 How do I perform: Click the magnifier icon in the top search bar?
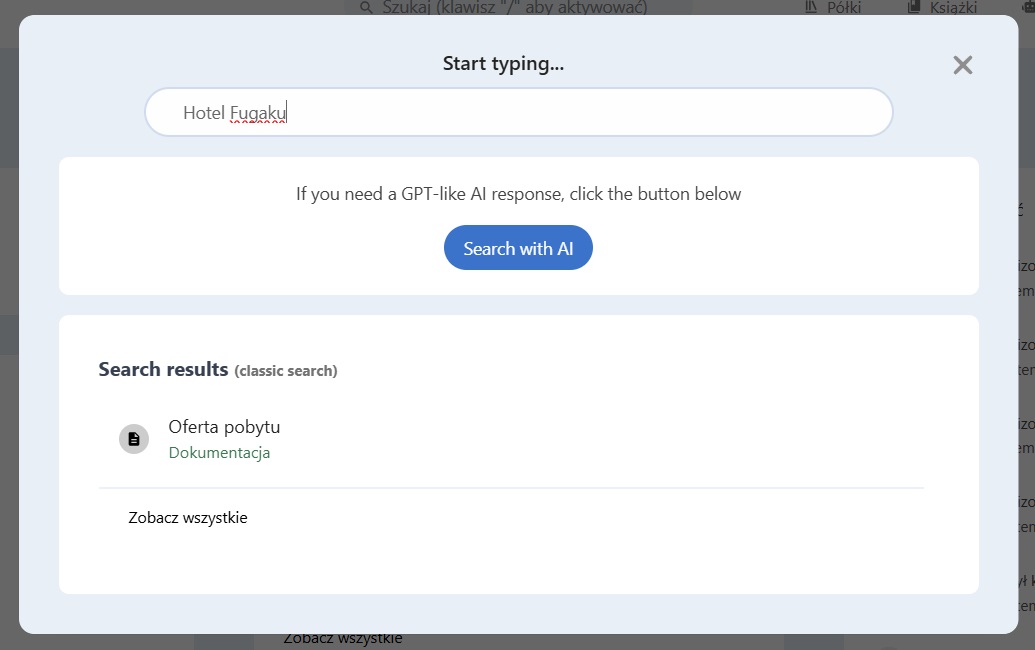366,7
